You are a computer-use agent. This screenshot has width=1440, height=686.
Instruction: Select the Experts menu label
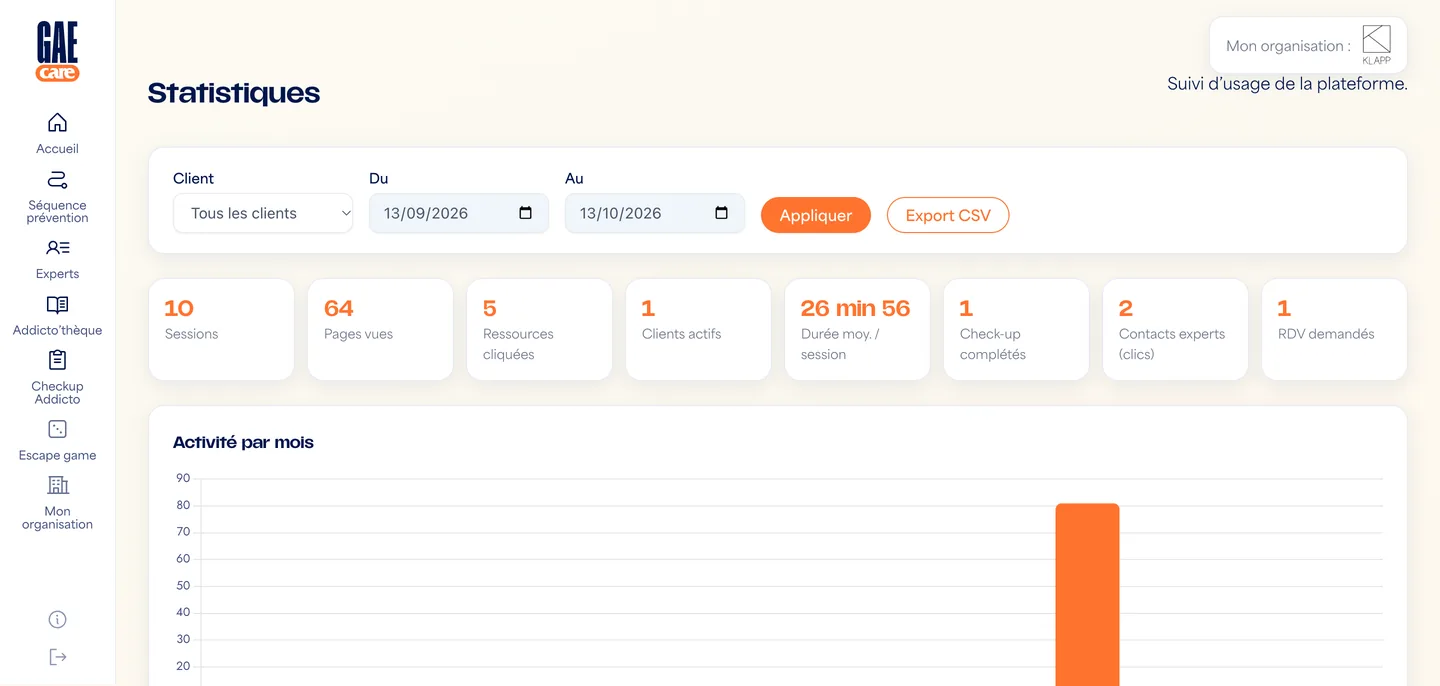[57, 274]
